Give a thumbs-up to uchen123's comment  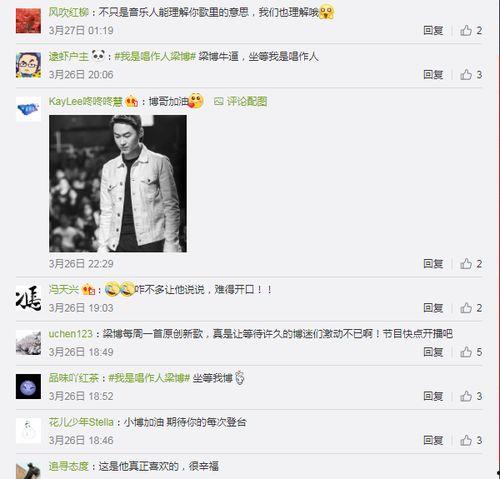(471, 352)
